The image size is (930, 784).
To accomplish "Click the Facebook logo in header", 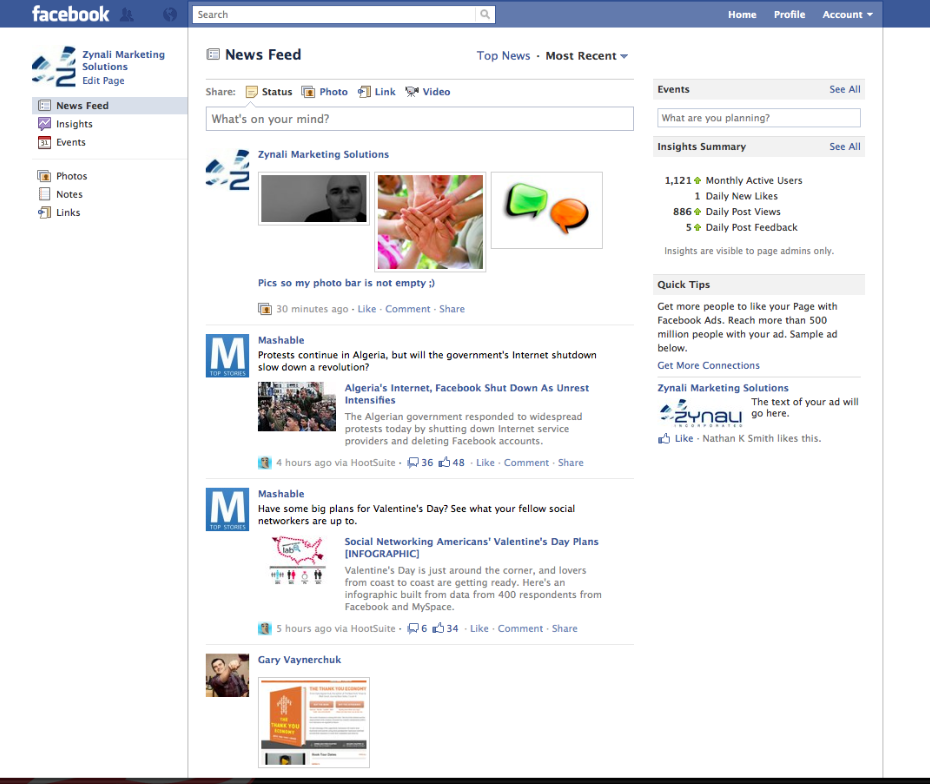I will [x=70, y=14].
